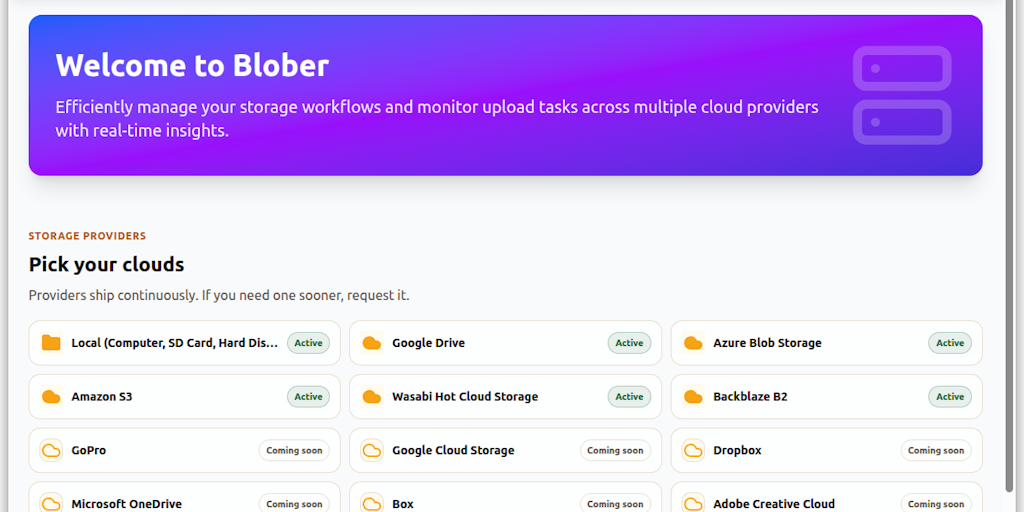Click the Providers ship continuously description text
This screenshot has height=512, width=1024.
(x=219, y=295)
